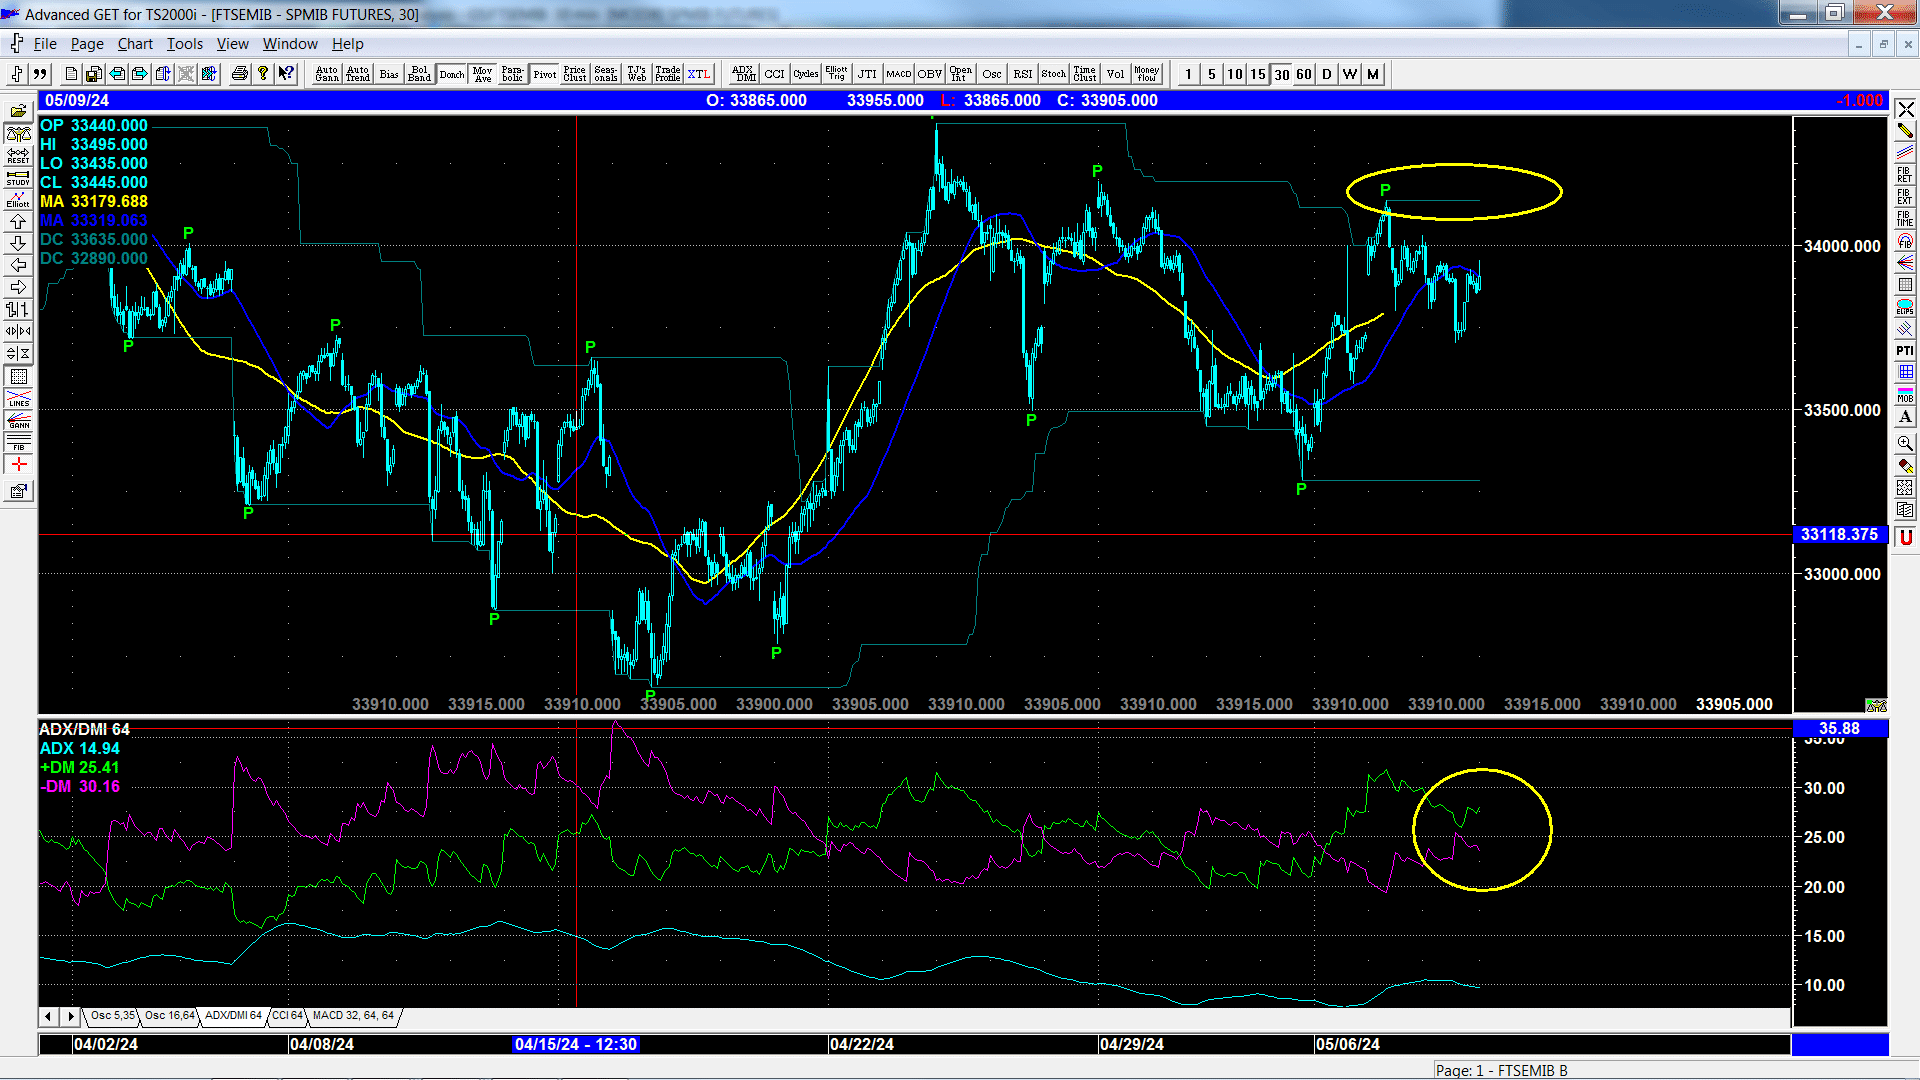The image size is (1920, 1080).
Task: Click the 33118.375 price cursor label
Action: (x=1839, y=535)
